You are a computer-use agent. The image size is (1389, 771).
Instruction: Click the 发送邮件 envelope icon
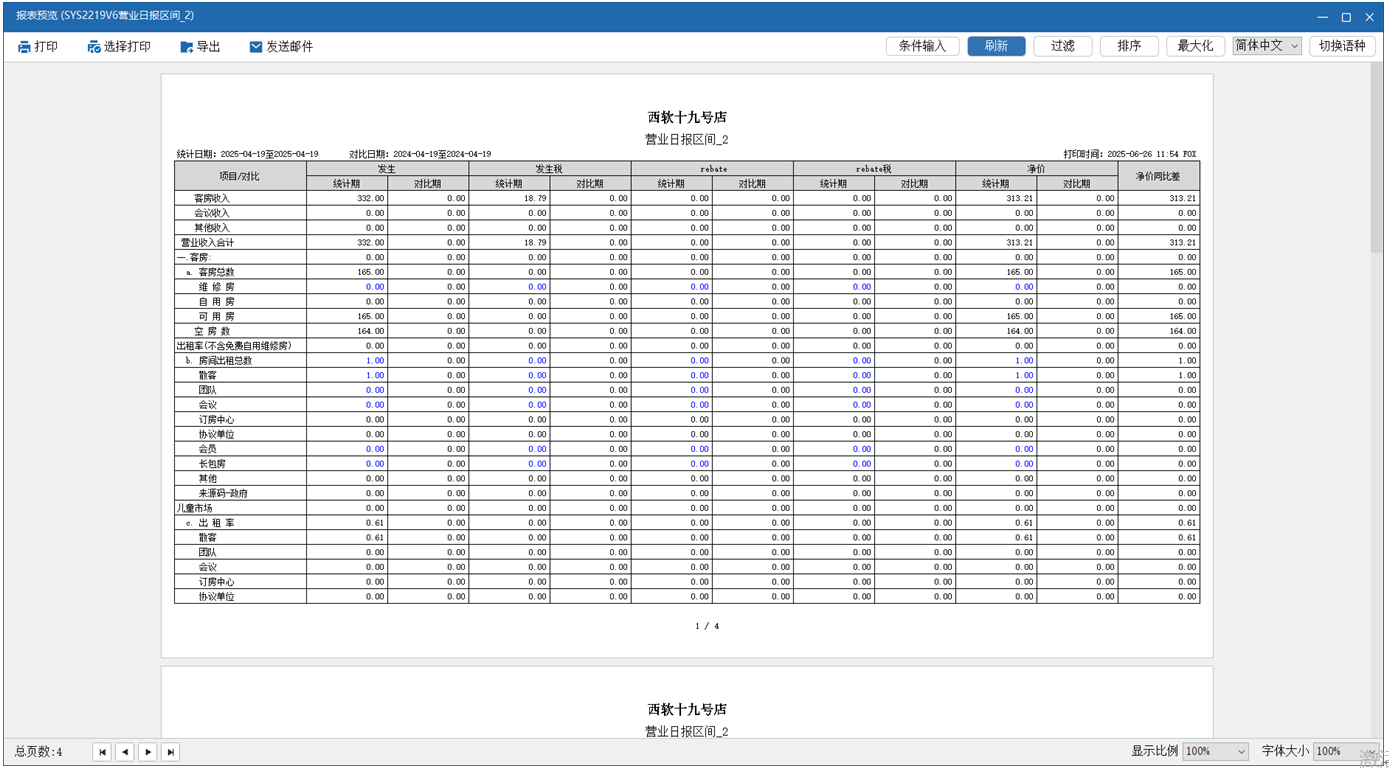coord(256,47)
